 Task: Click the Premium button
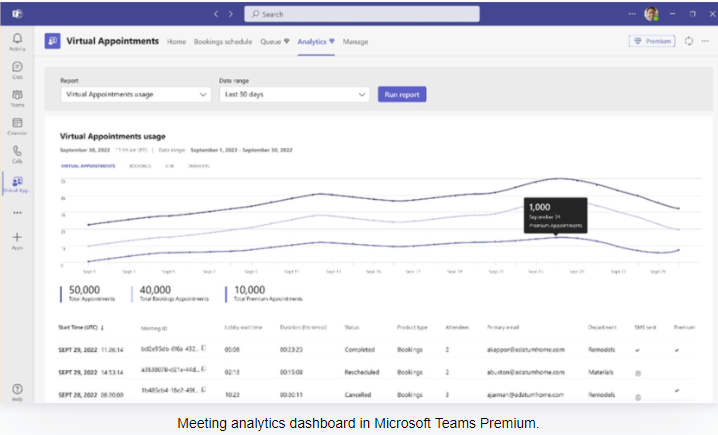click(x=652, y=41)
